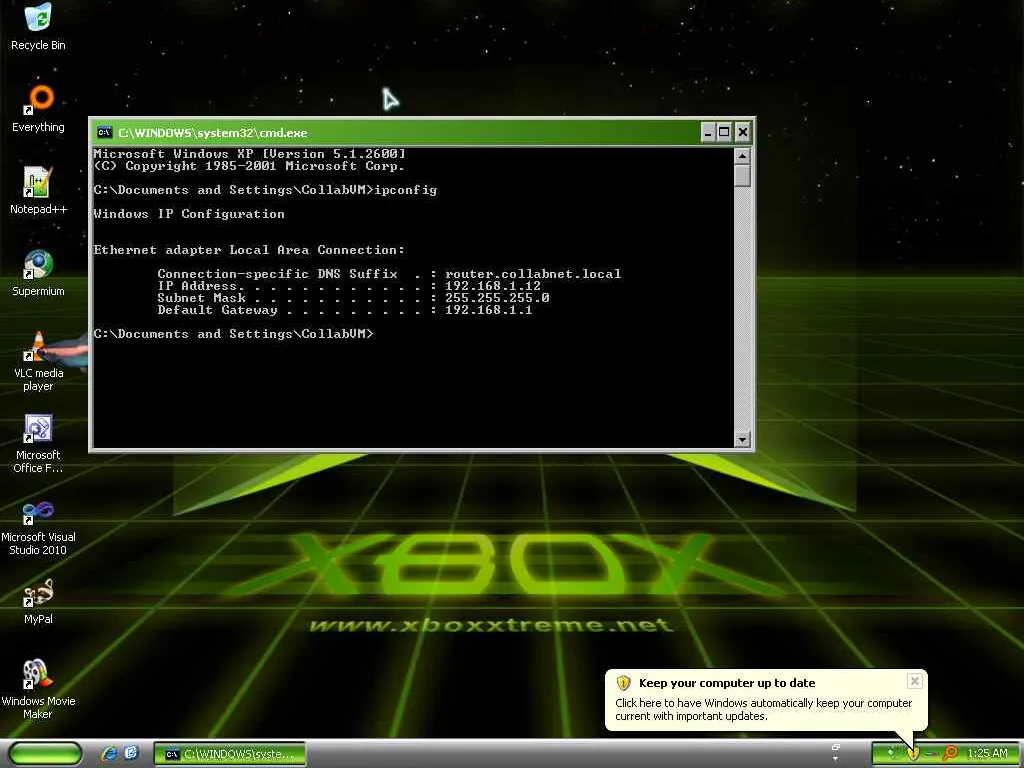Viewport: 1024px width, 768px height.
Task: Click the orange Everything tray icon
Action: [x=950, y=754]
